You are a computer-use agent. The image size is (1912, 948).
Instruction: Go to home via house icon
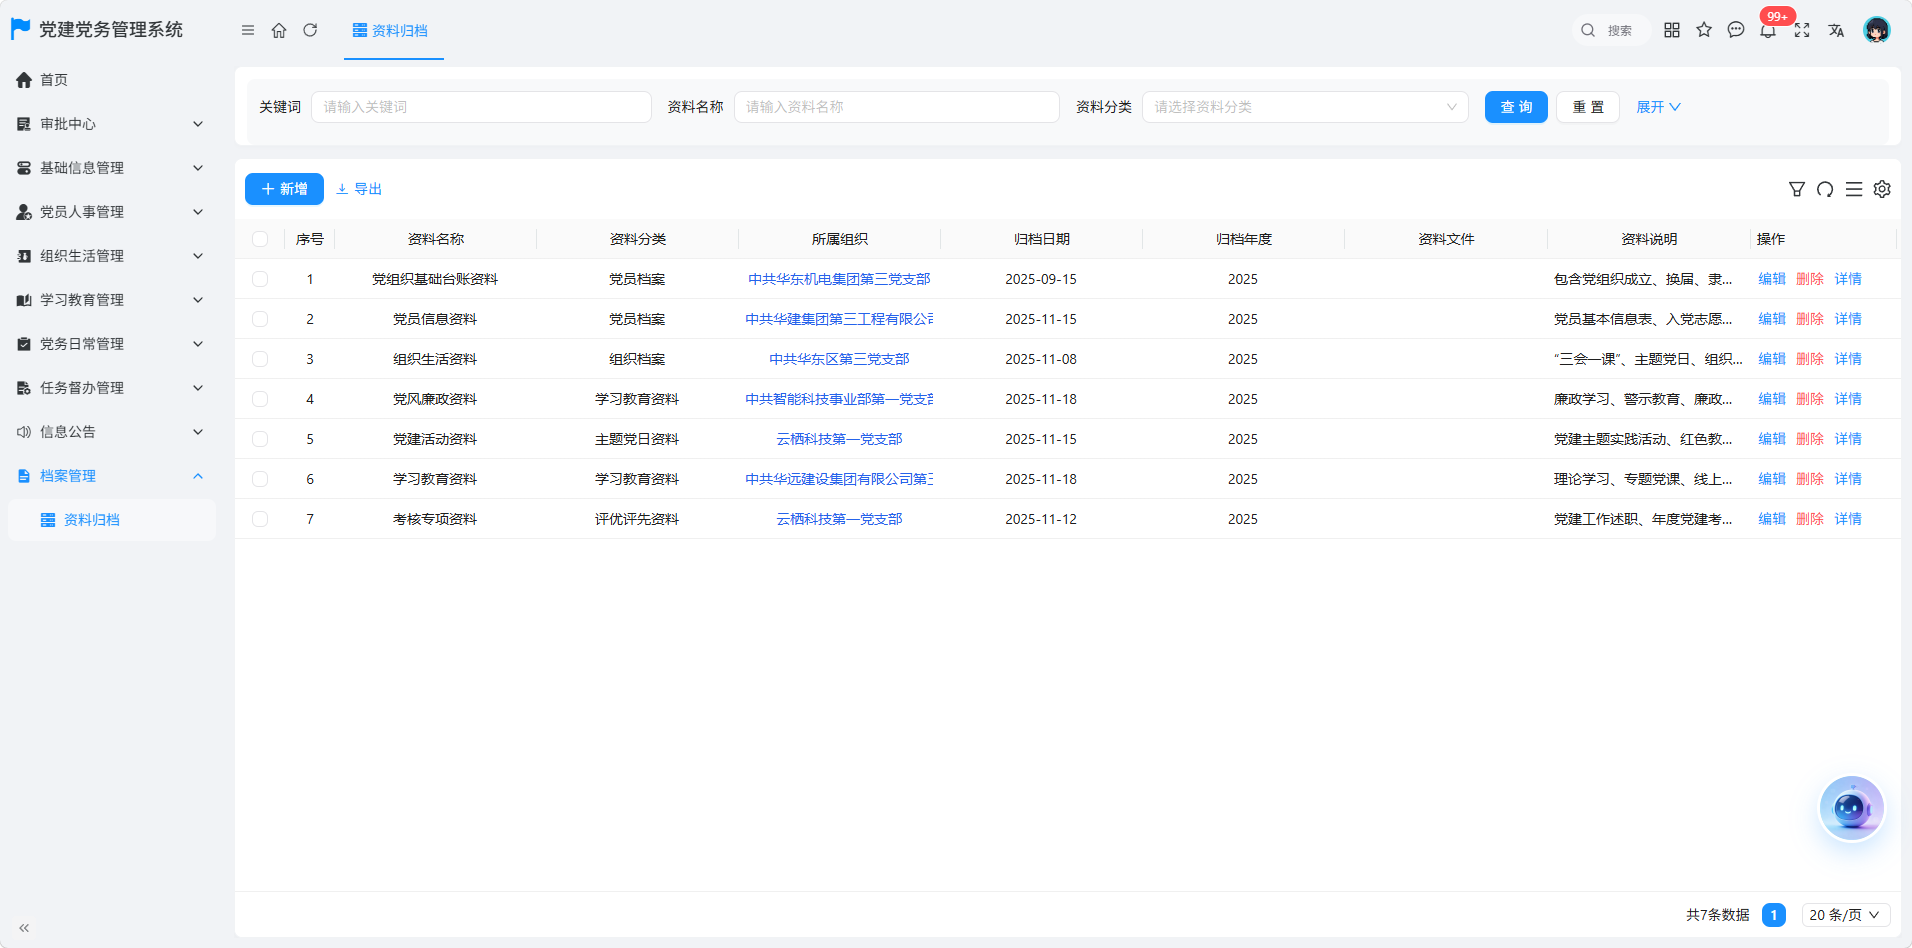279,30
